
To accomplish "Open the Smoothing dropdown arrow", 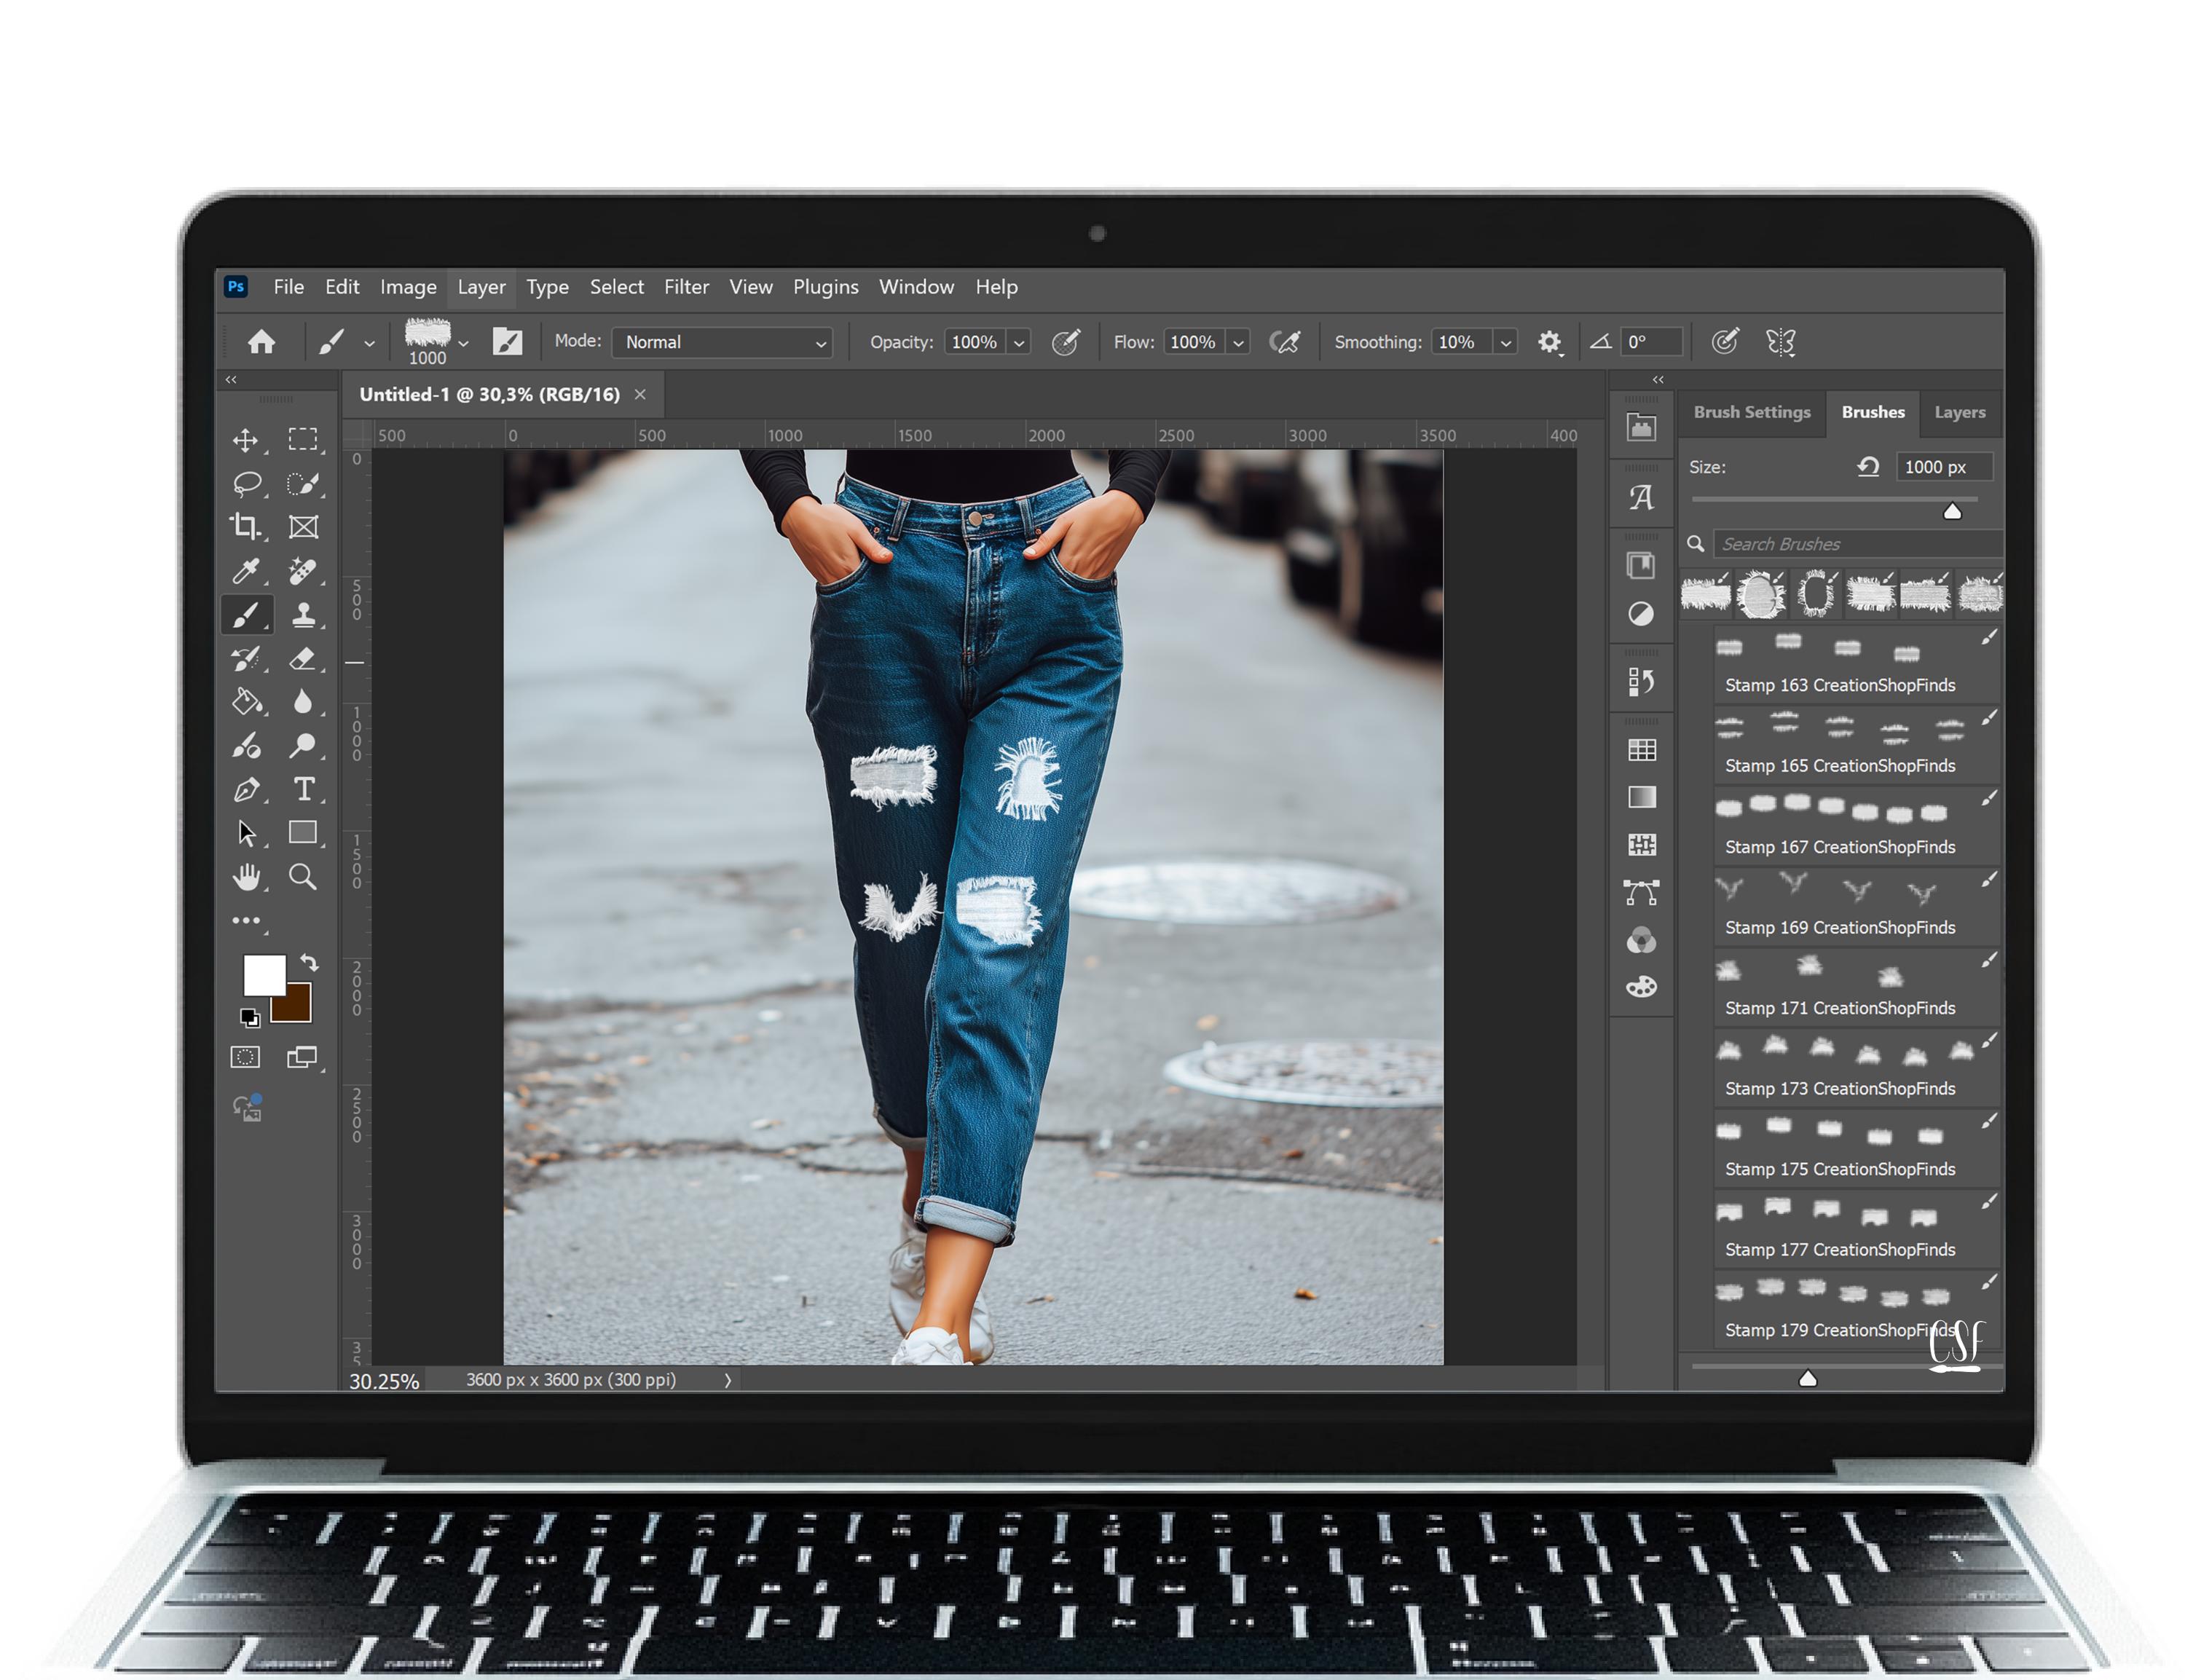I will (x=1505, y=343).
